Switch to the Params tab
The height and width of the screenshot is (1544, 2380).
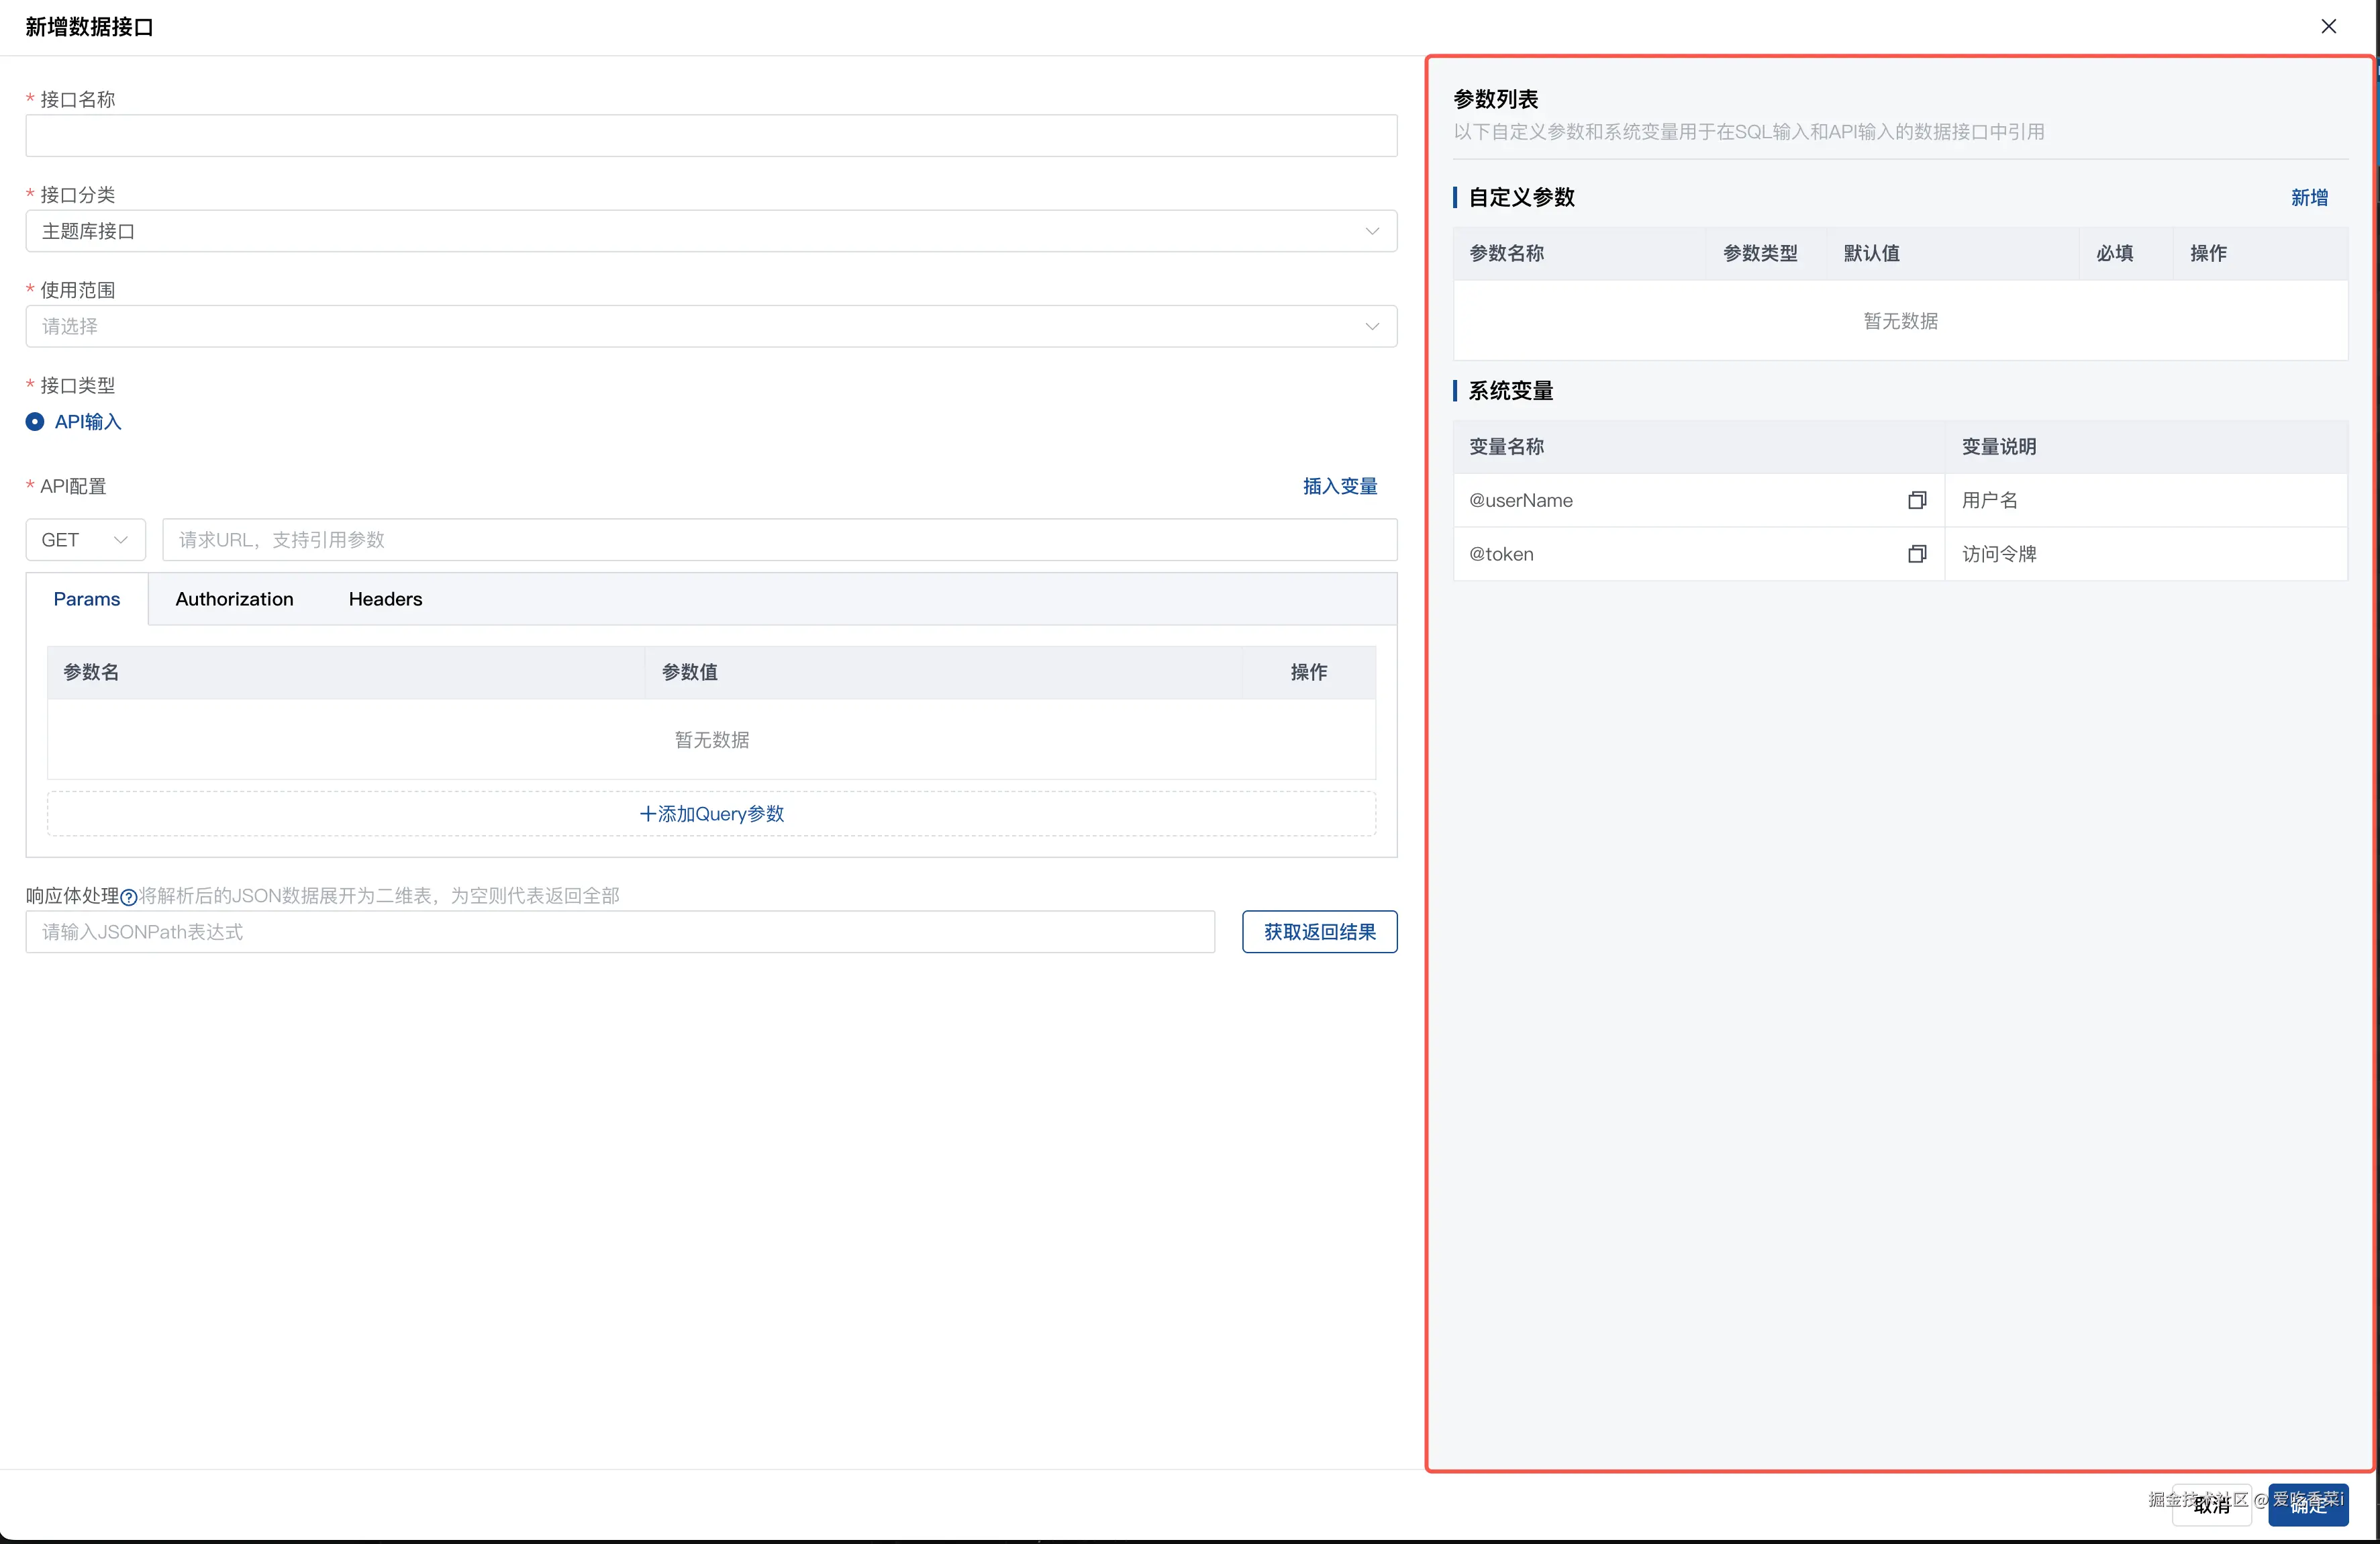[87, 599]
